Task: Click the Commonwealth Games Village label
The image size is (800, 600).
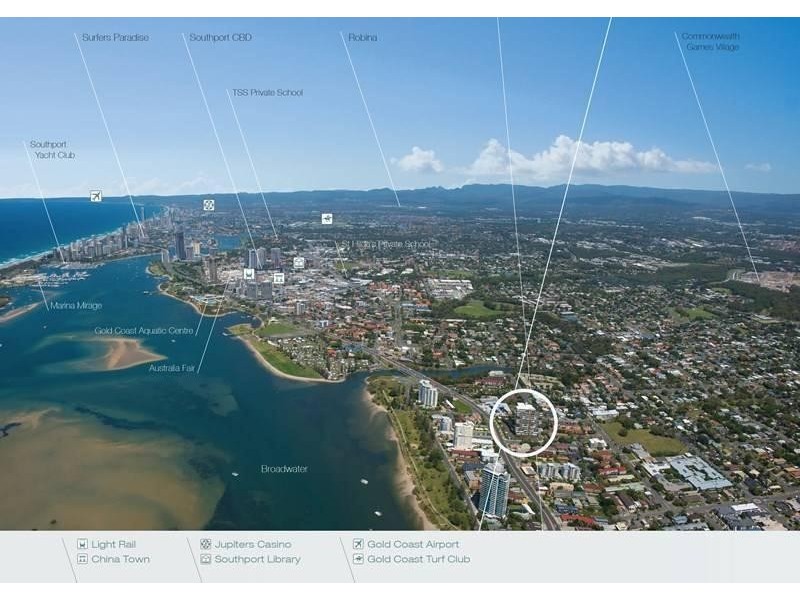Action: 712,40
